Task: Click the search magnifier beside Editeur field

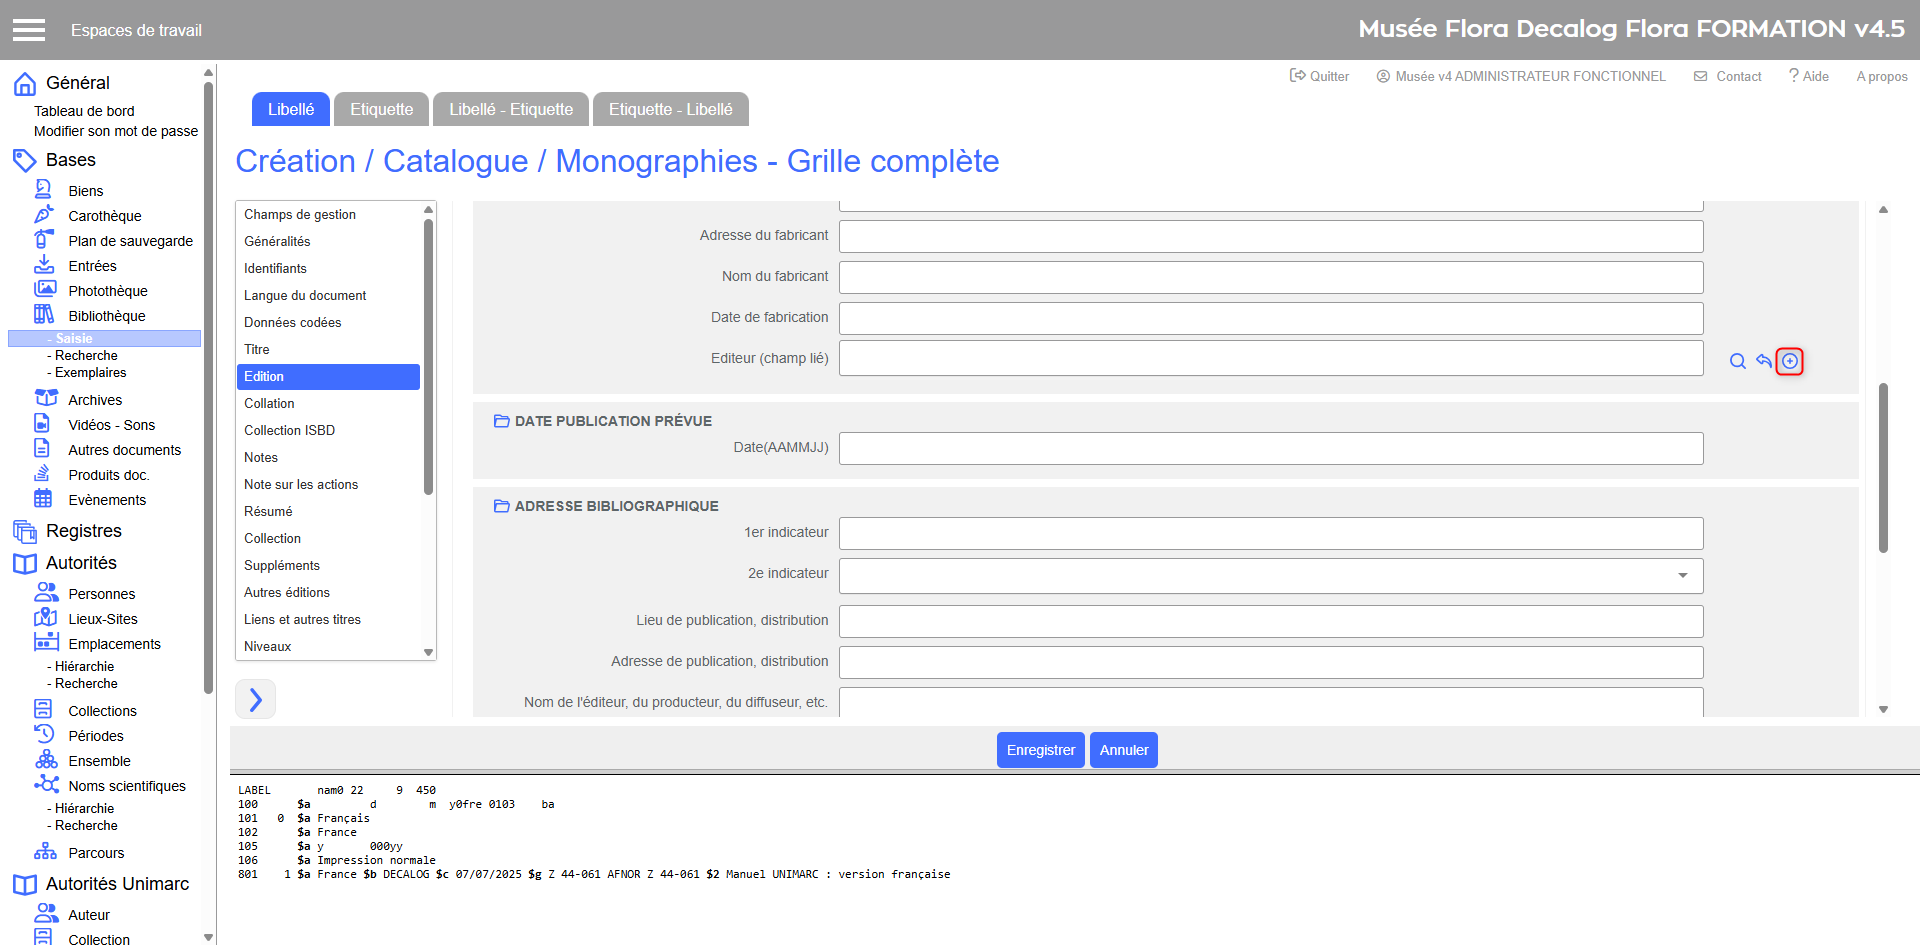Action: [x=1738, y=361]
